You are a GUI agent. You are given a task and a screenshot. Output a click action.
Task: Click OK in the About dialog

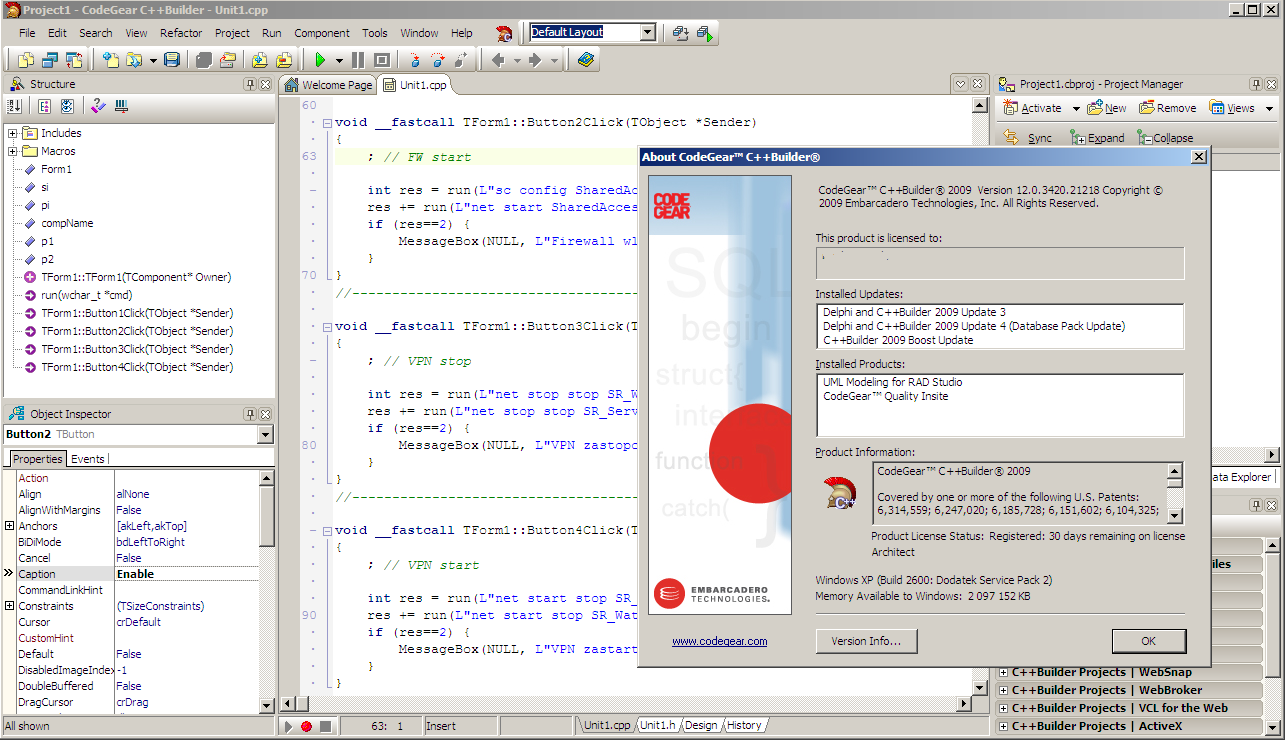point(1149,641)
